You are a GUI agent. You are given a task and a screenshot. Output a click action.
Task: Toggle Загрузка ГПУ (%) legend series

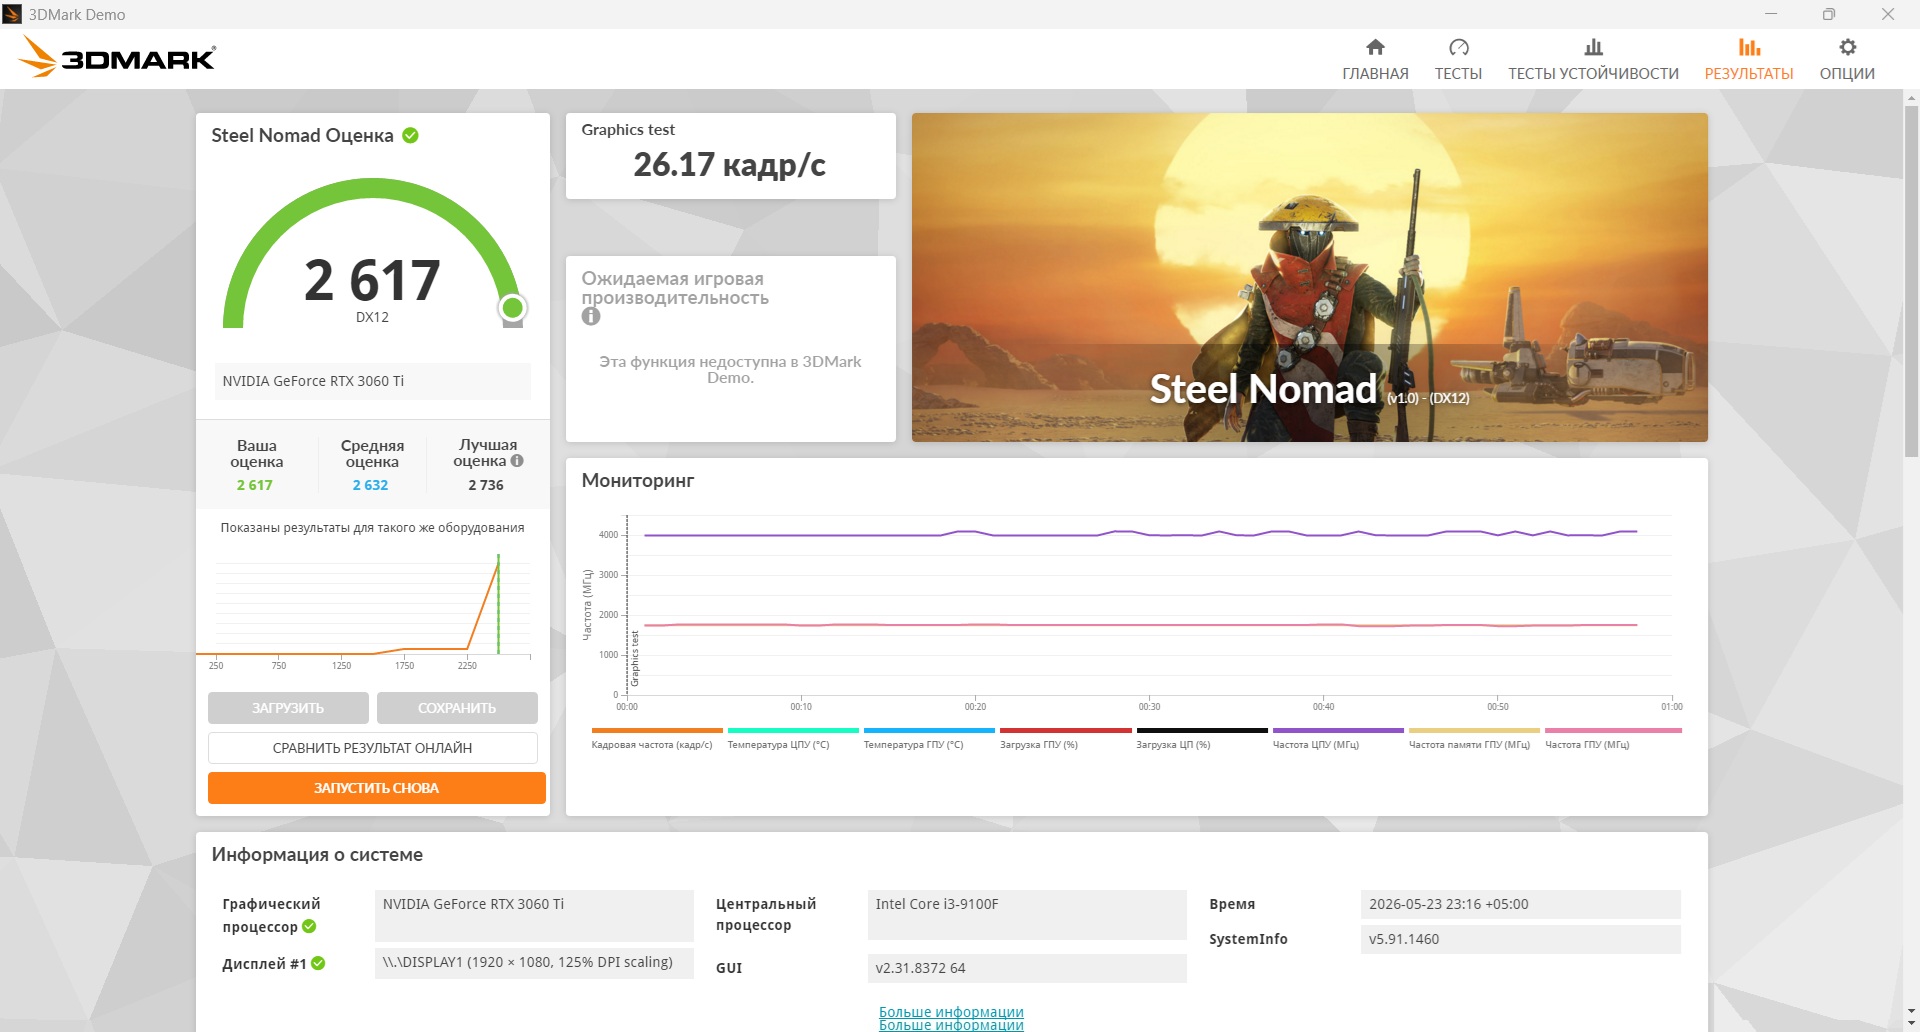[1065, 738]
